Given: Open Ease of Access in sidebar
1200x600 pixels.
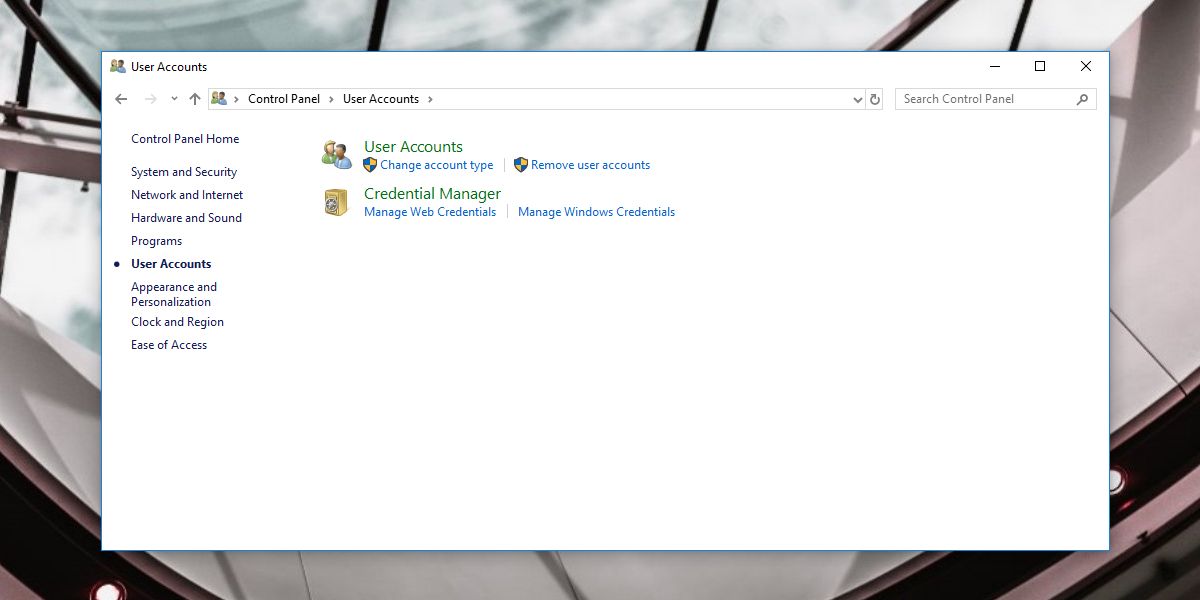Looking at the screenshot, I should click(169, 345).
